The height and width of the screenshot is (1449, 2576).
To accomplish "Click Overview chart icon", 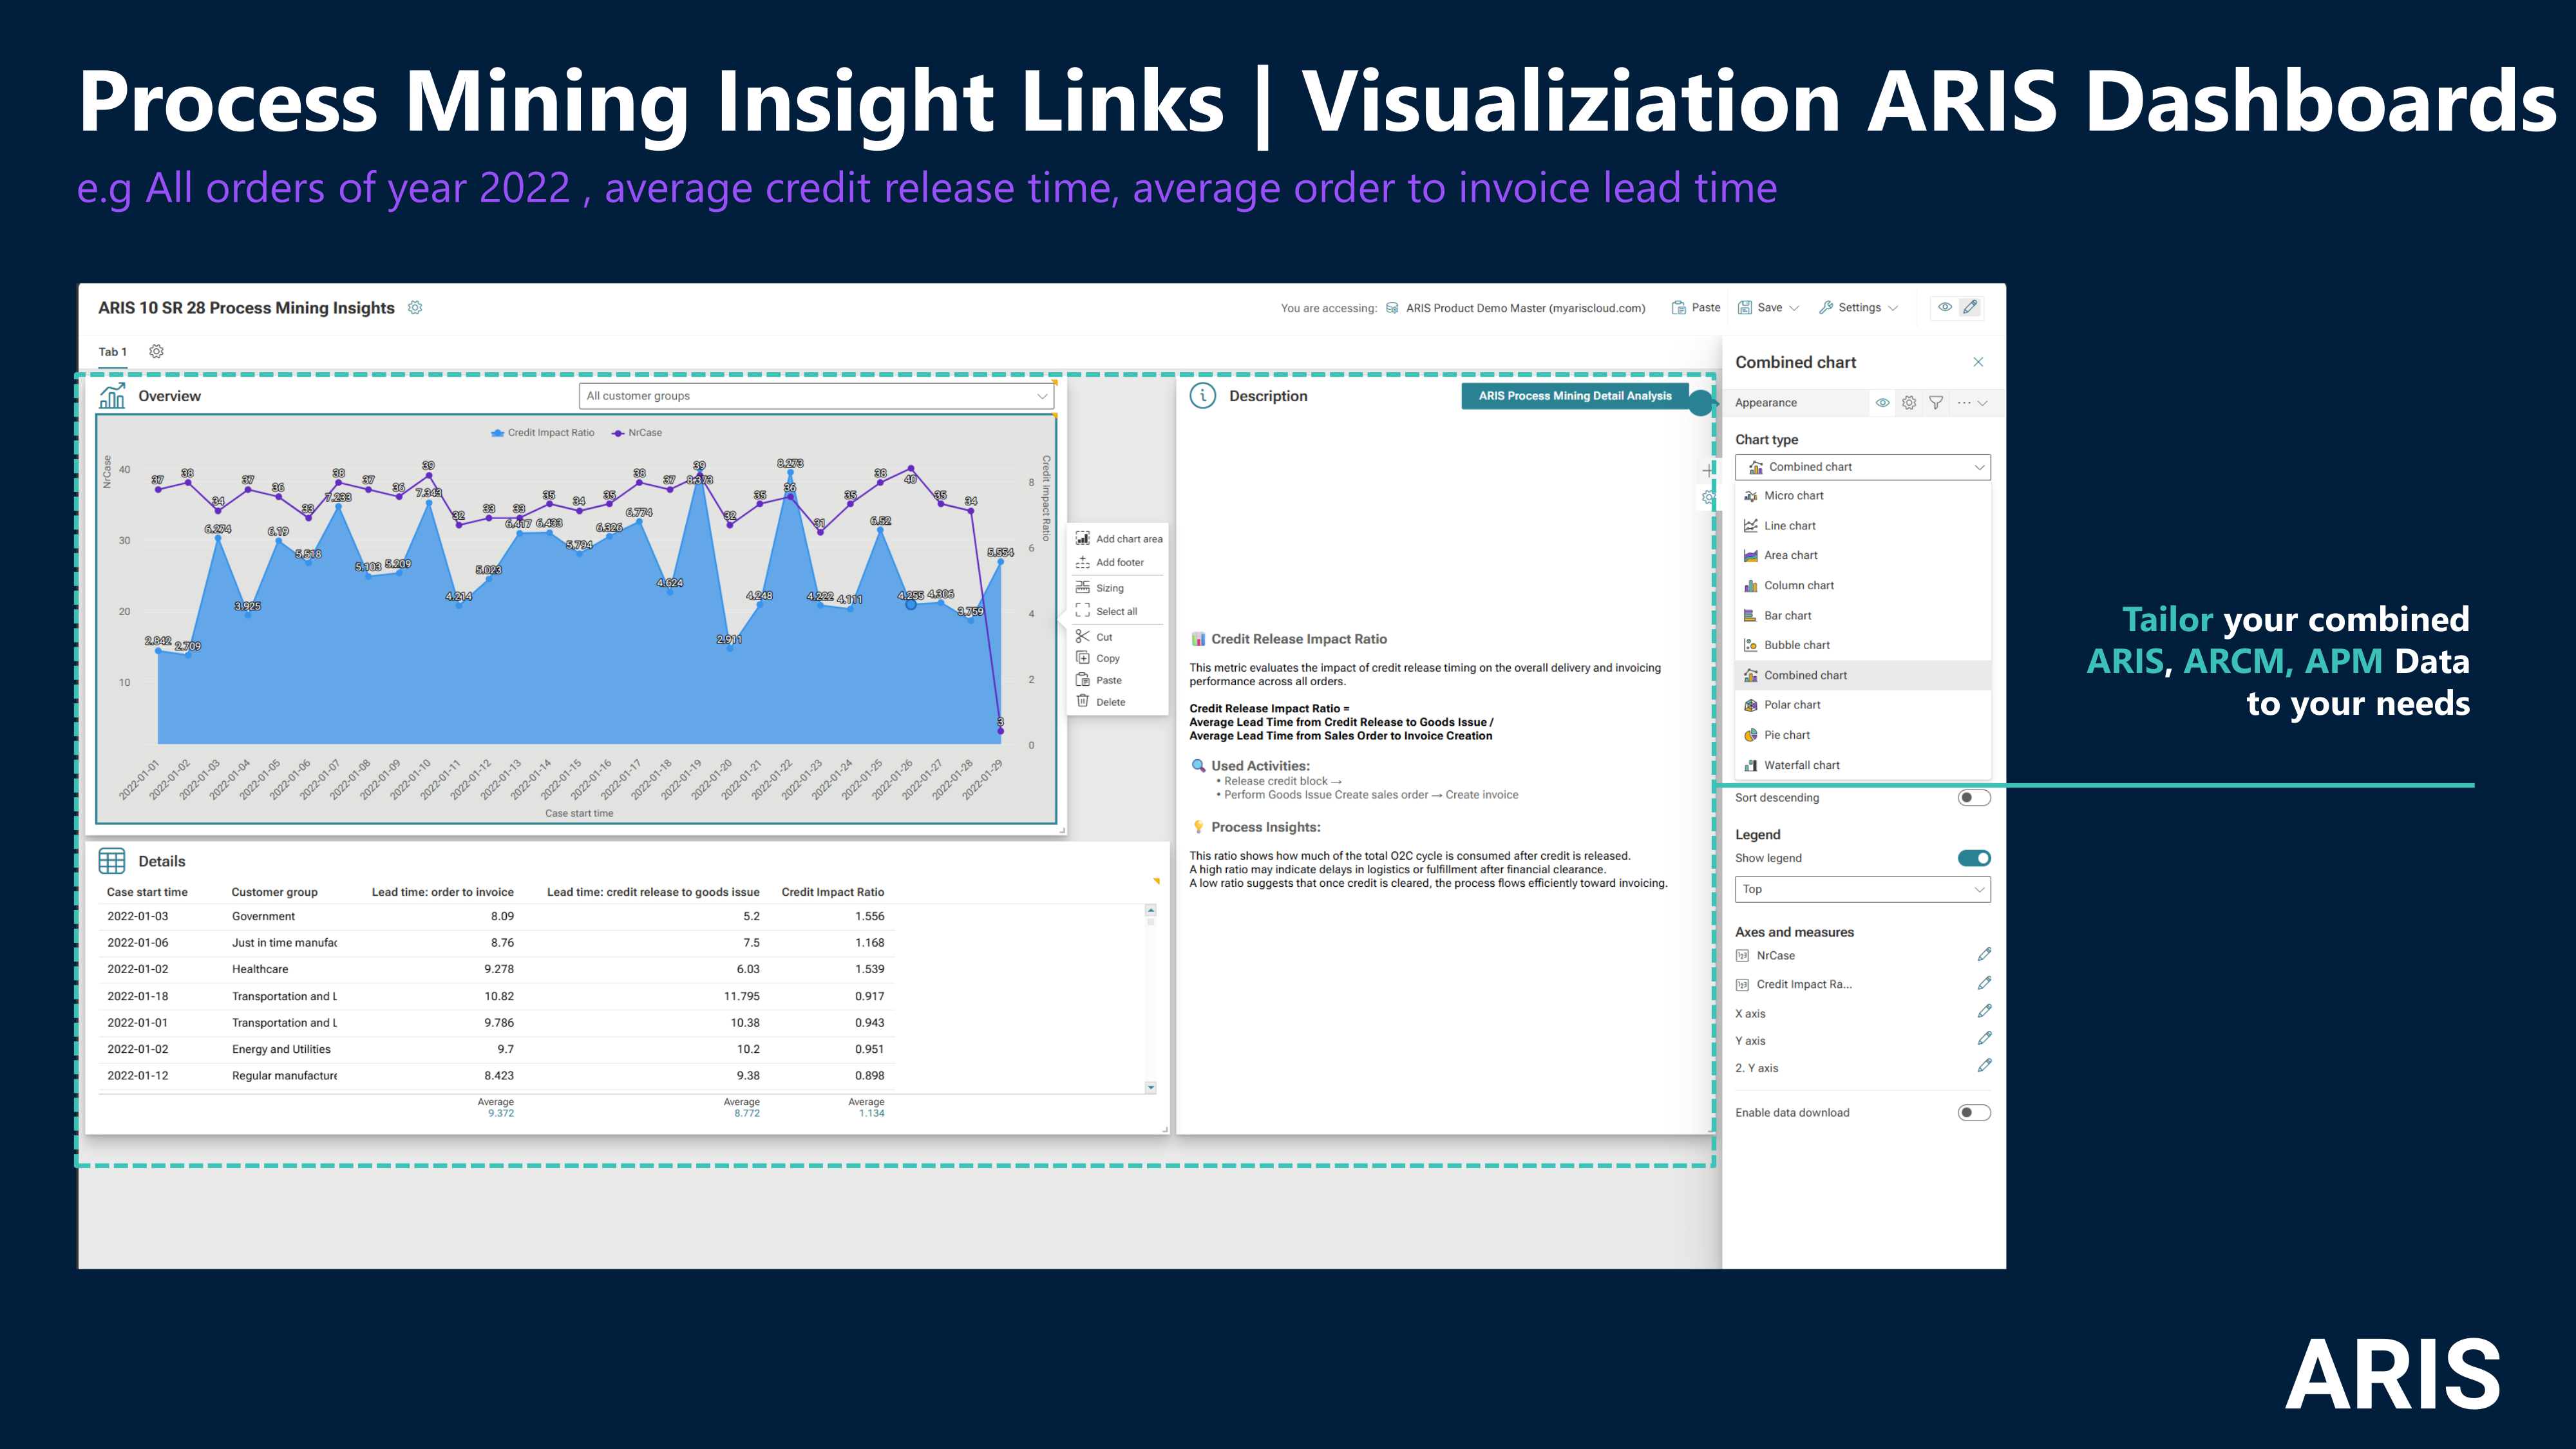I will (112, 396).
